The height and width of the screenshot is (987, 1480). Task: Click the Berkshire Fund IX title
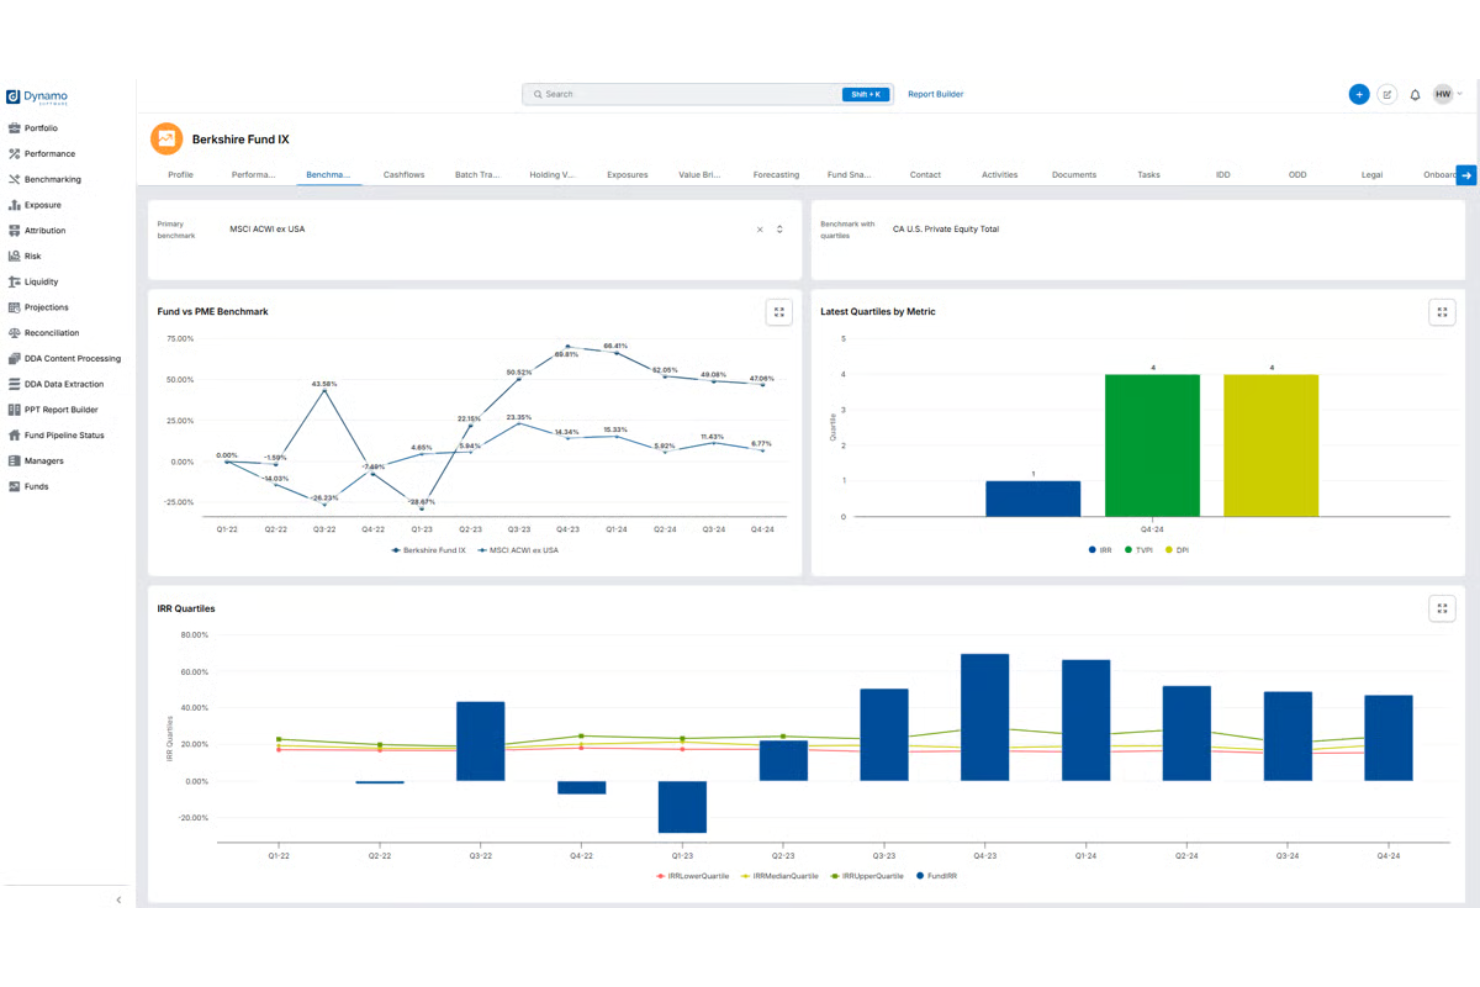point(240,139)
